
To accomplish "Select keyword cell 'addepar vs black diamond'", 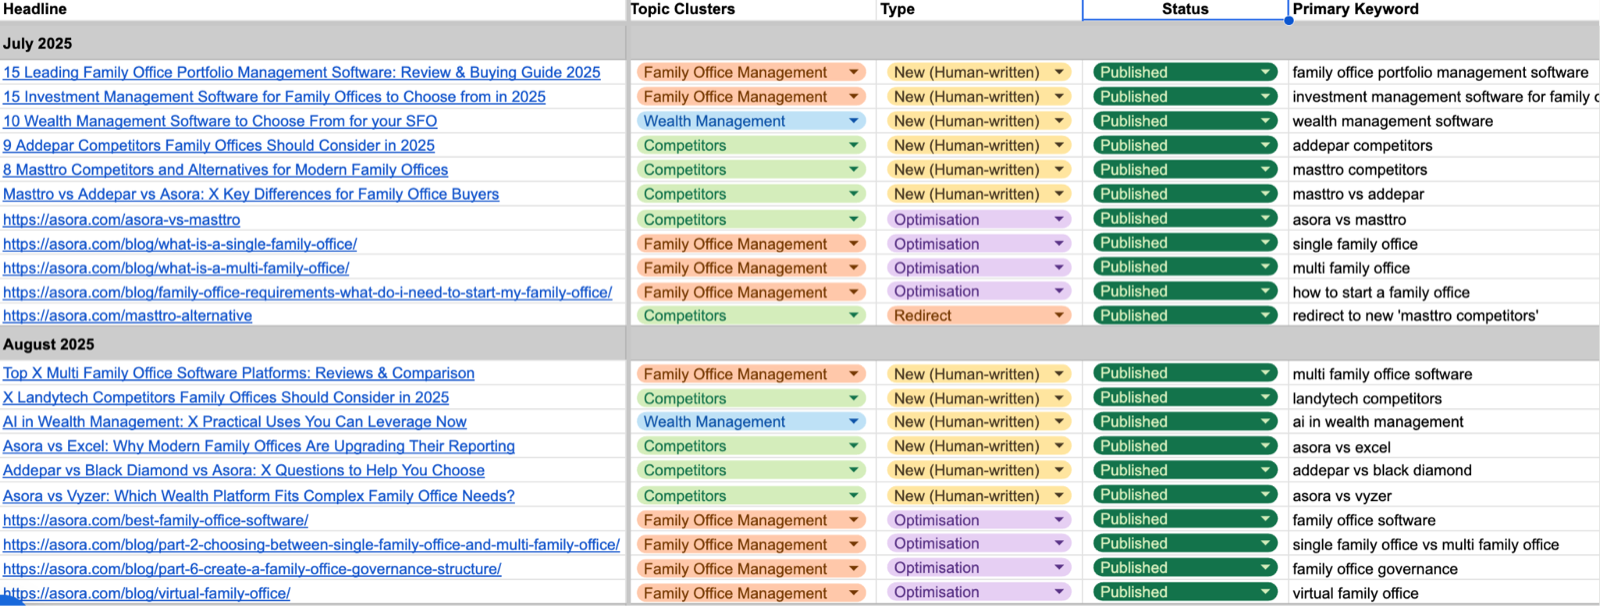I will (1444, 470).
